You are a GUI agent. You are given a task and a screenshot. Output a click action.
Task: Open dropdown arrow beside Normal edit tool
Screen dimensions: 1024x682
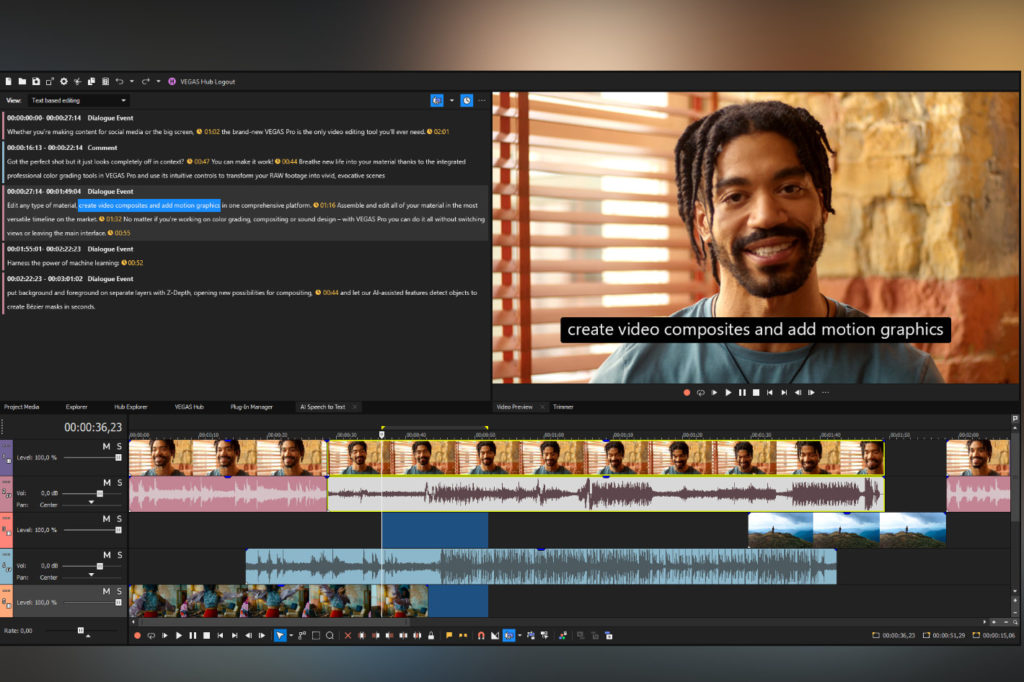pos(291,636)
